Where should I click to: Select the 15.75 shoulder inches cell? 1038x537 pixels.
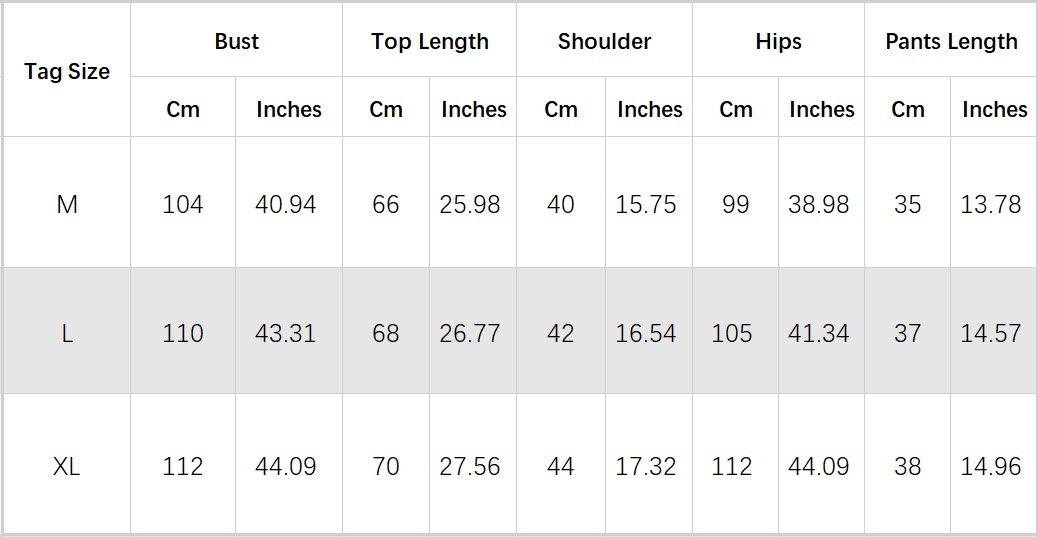[646, 205]
